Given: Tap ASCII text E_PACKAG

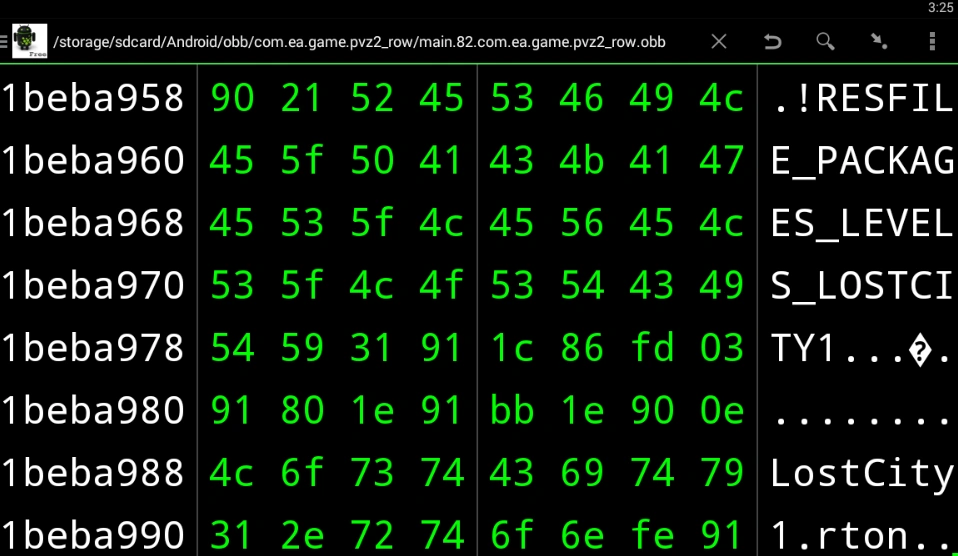Looking at the screenshot, I should pos(862,160).
